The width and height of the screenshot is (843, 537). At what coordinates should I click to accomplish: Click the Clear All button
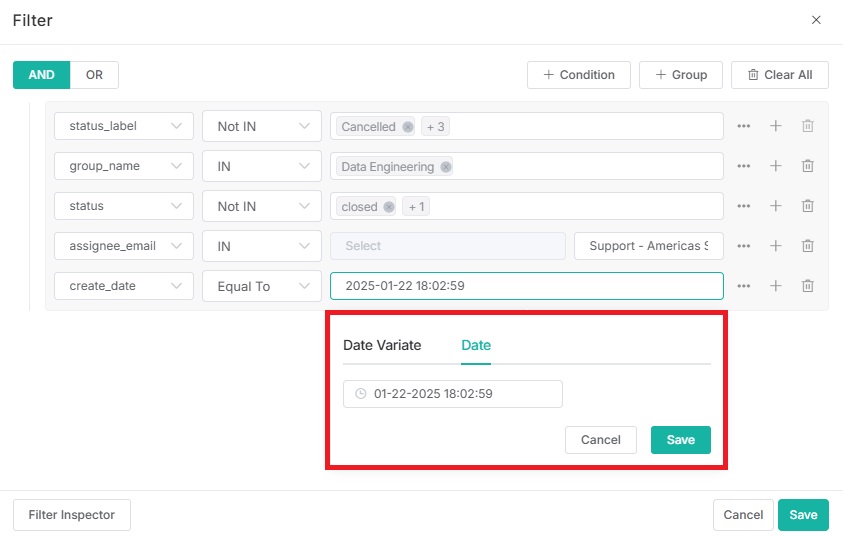(x=779, y=75)
